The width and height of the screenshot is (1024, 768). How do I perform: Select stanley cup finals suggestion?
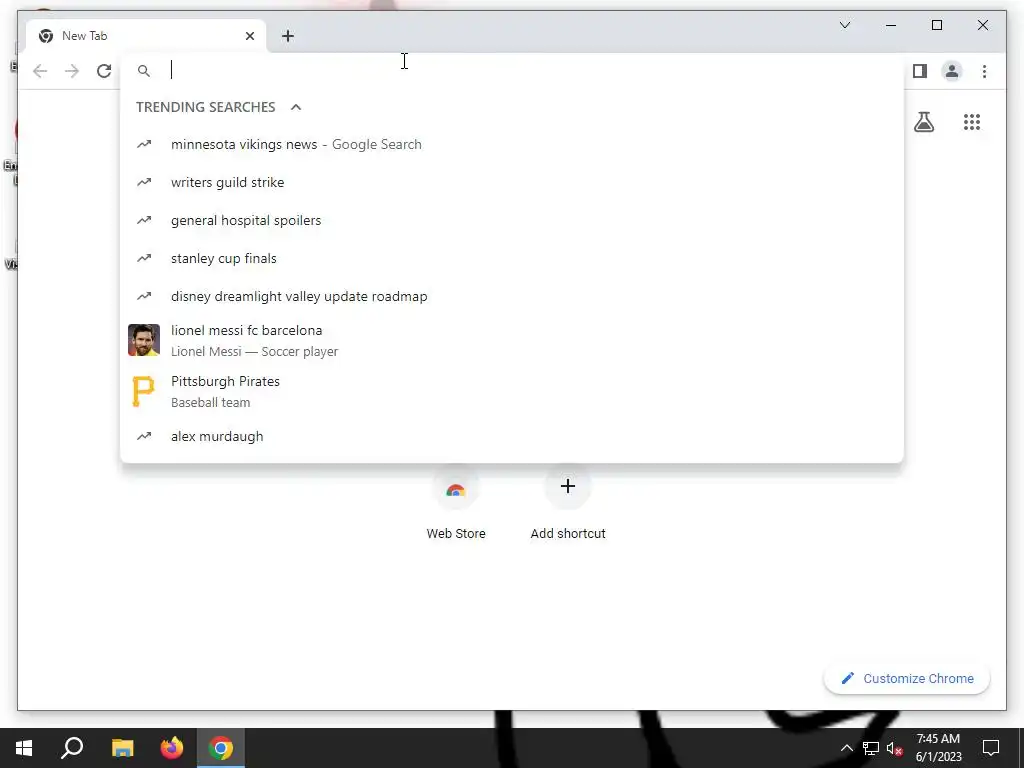(512, 258)
